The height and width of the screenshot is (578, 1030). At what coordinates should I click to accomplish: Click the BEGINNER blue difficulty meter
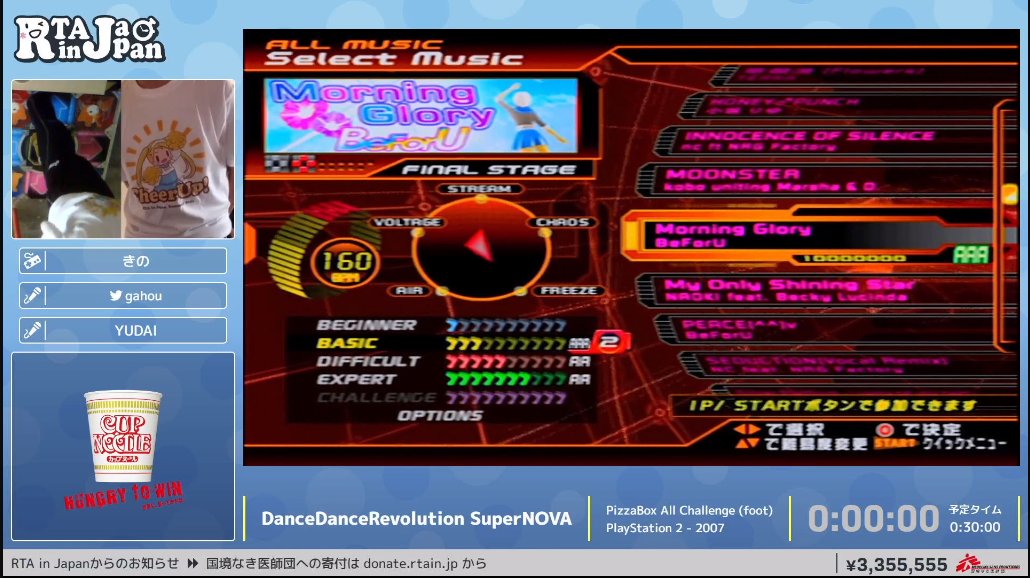[506, 325]
